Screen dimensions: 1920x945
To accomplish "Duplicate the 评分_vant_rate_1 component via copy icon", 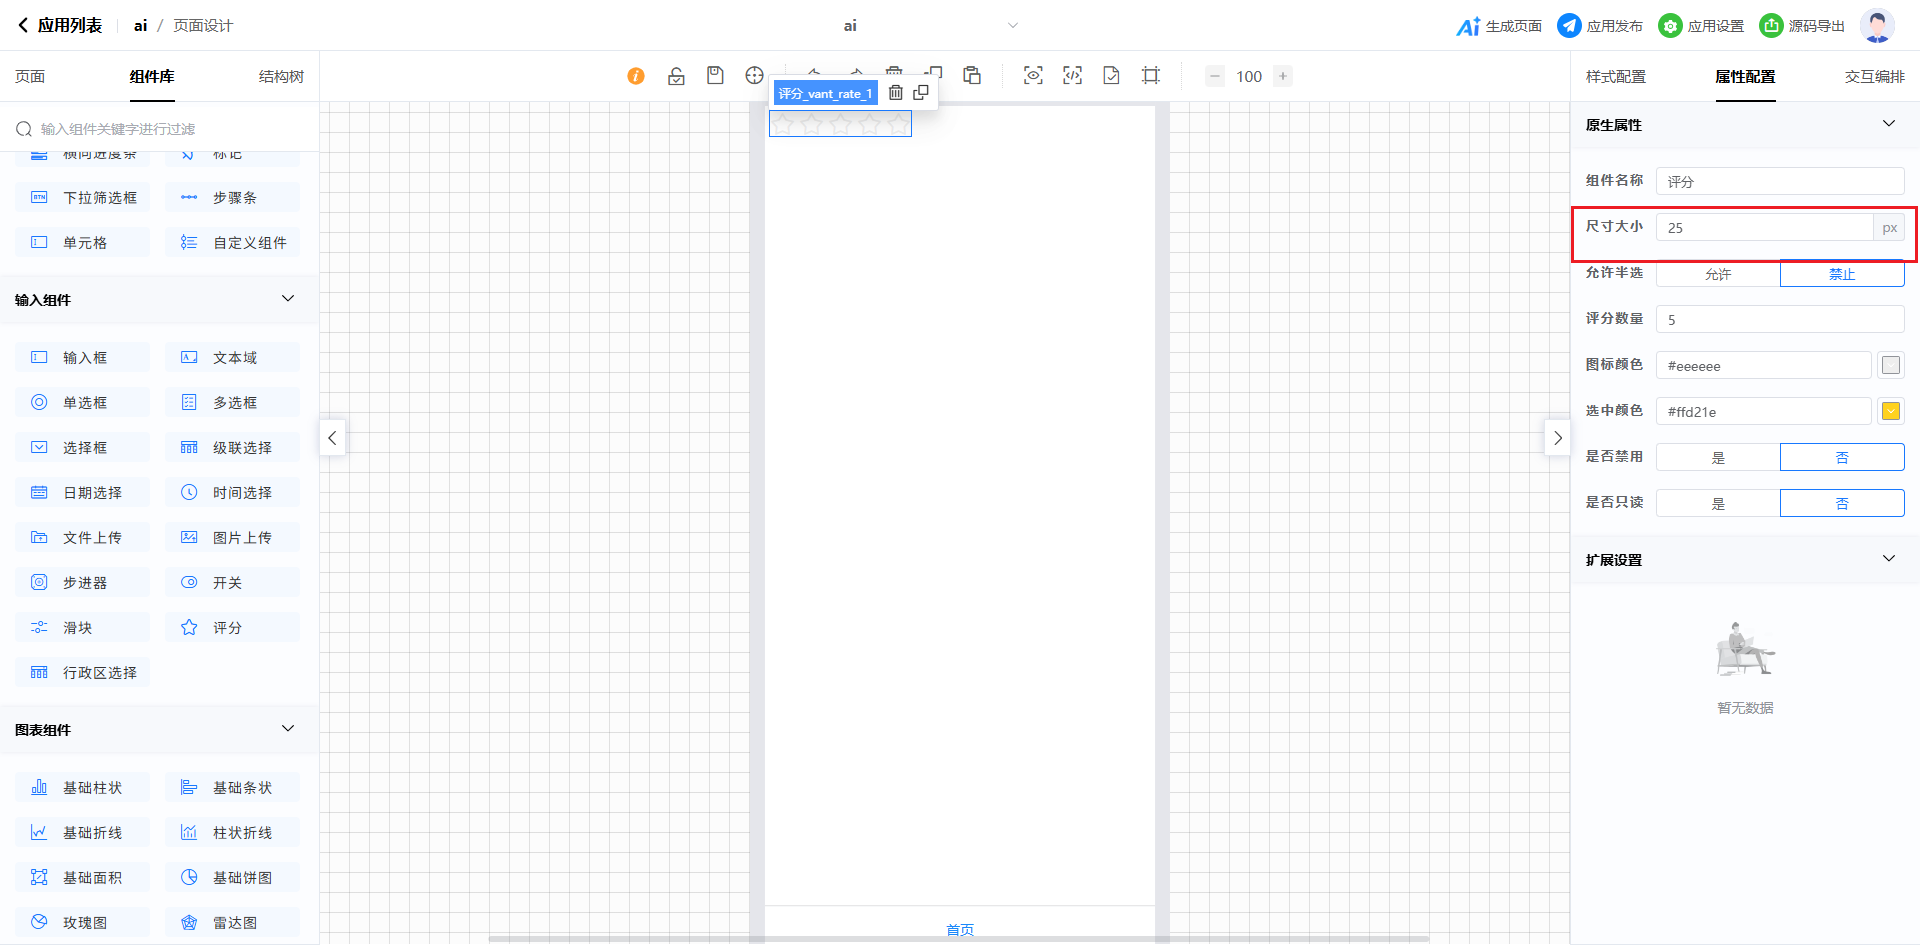I will point(921,93).
